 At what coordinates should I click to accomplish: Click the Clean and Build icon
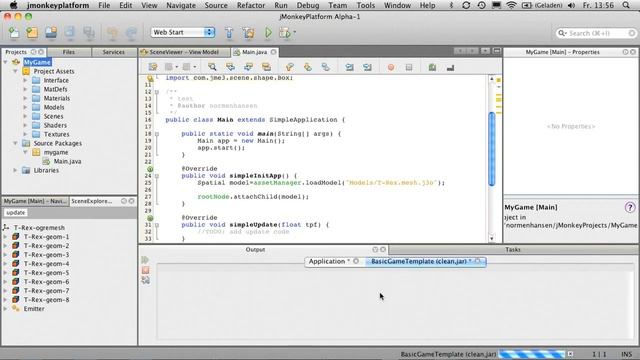click(248, 33)
